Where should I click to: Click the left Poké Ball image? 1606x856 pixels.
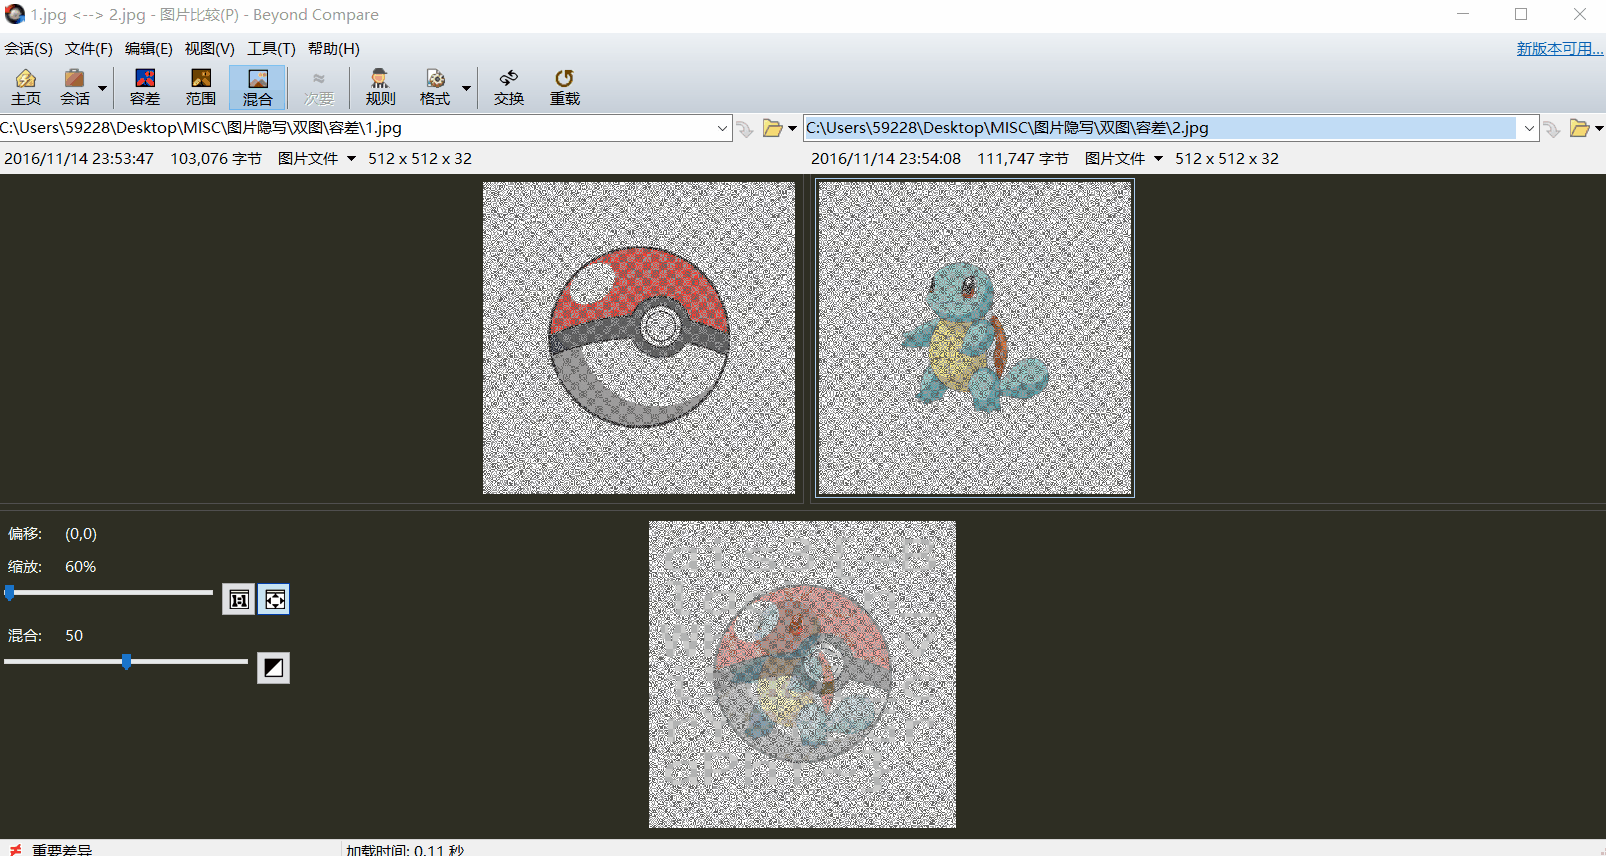pyautogui.click(x=639, y=338)
